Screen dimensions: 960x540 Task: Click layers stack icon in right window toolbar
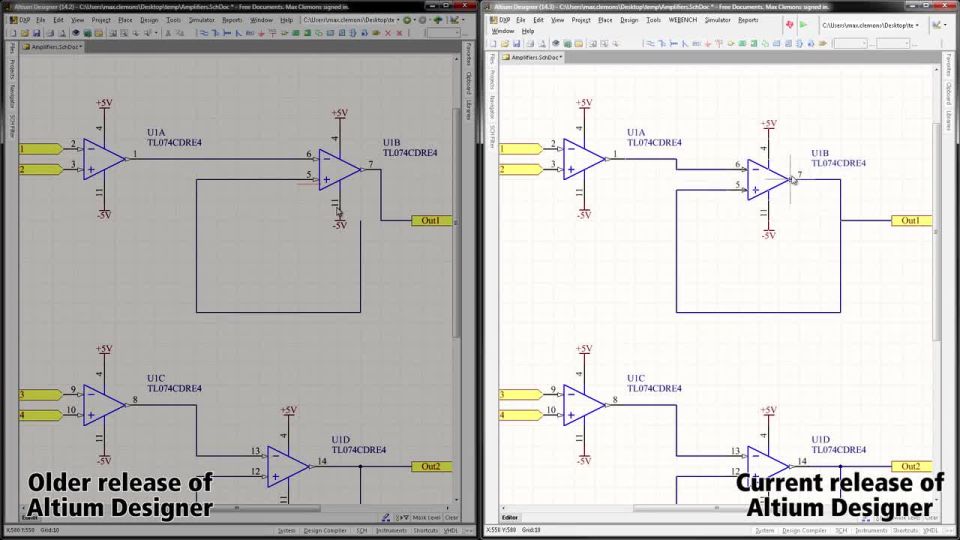[555, 43]
